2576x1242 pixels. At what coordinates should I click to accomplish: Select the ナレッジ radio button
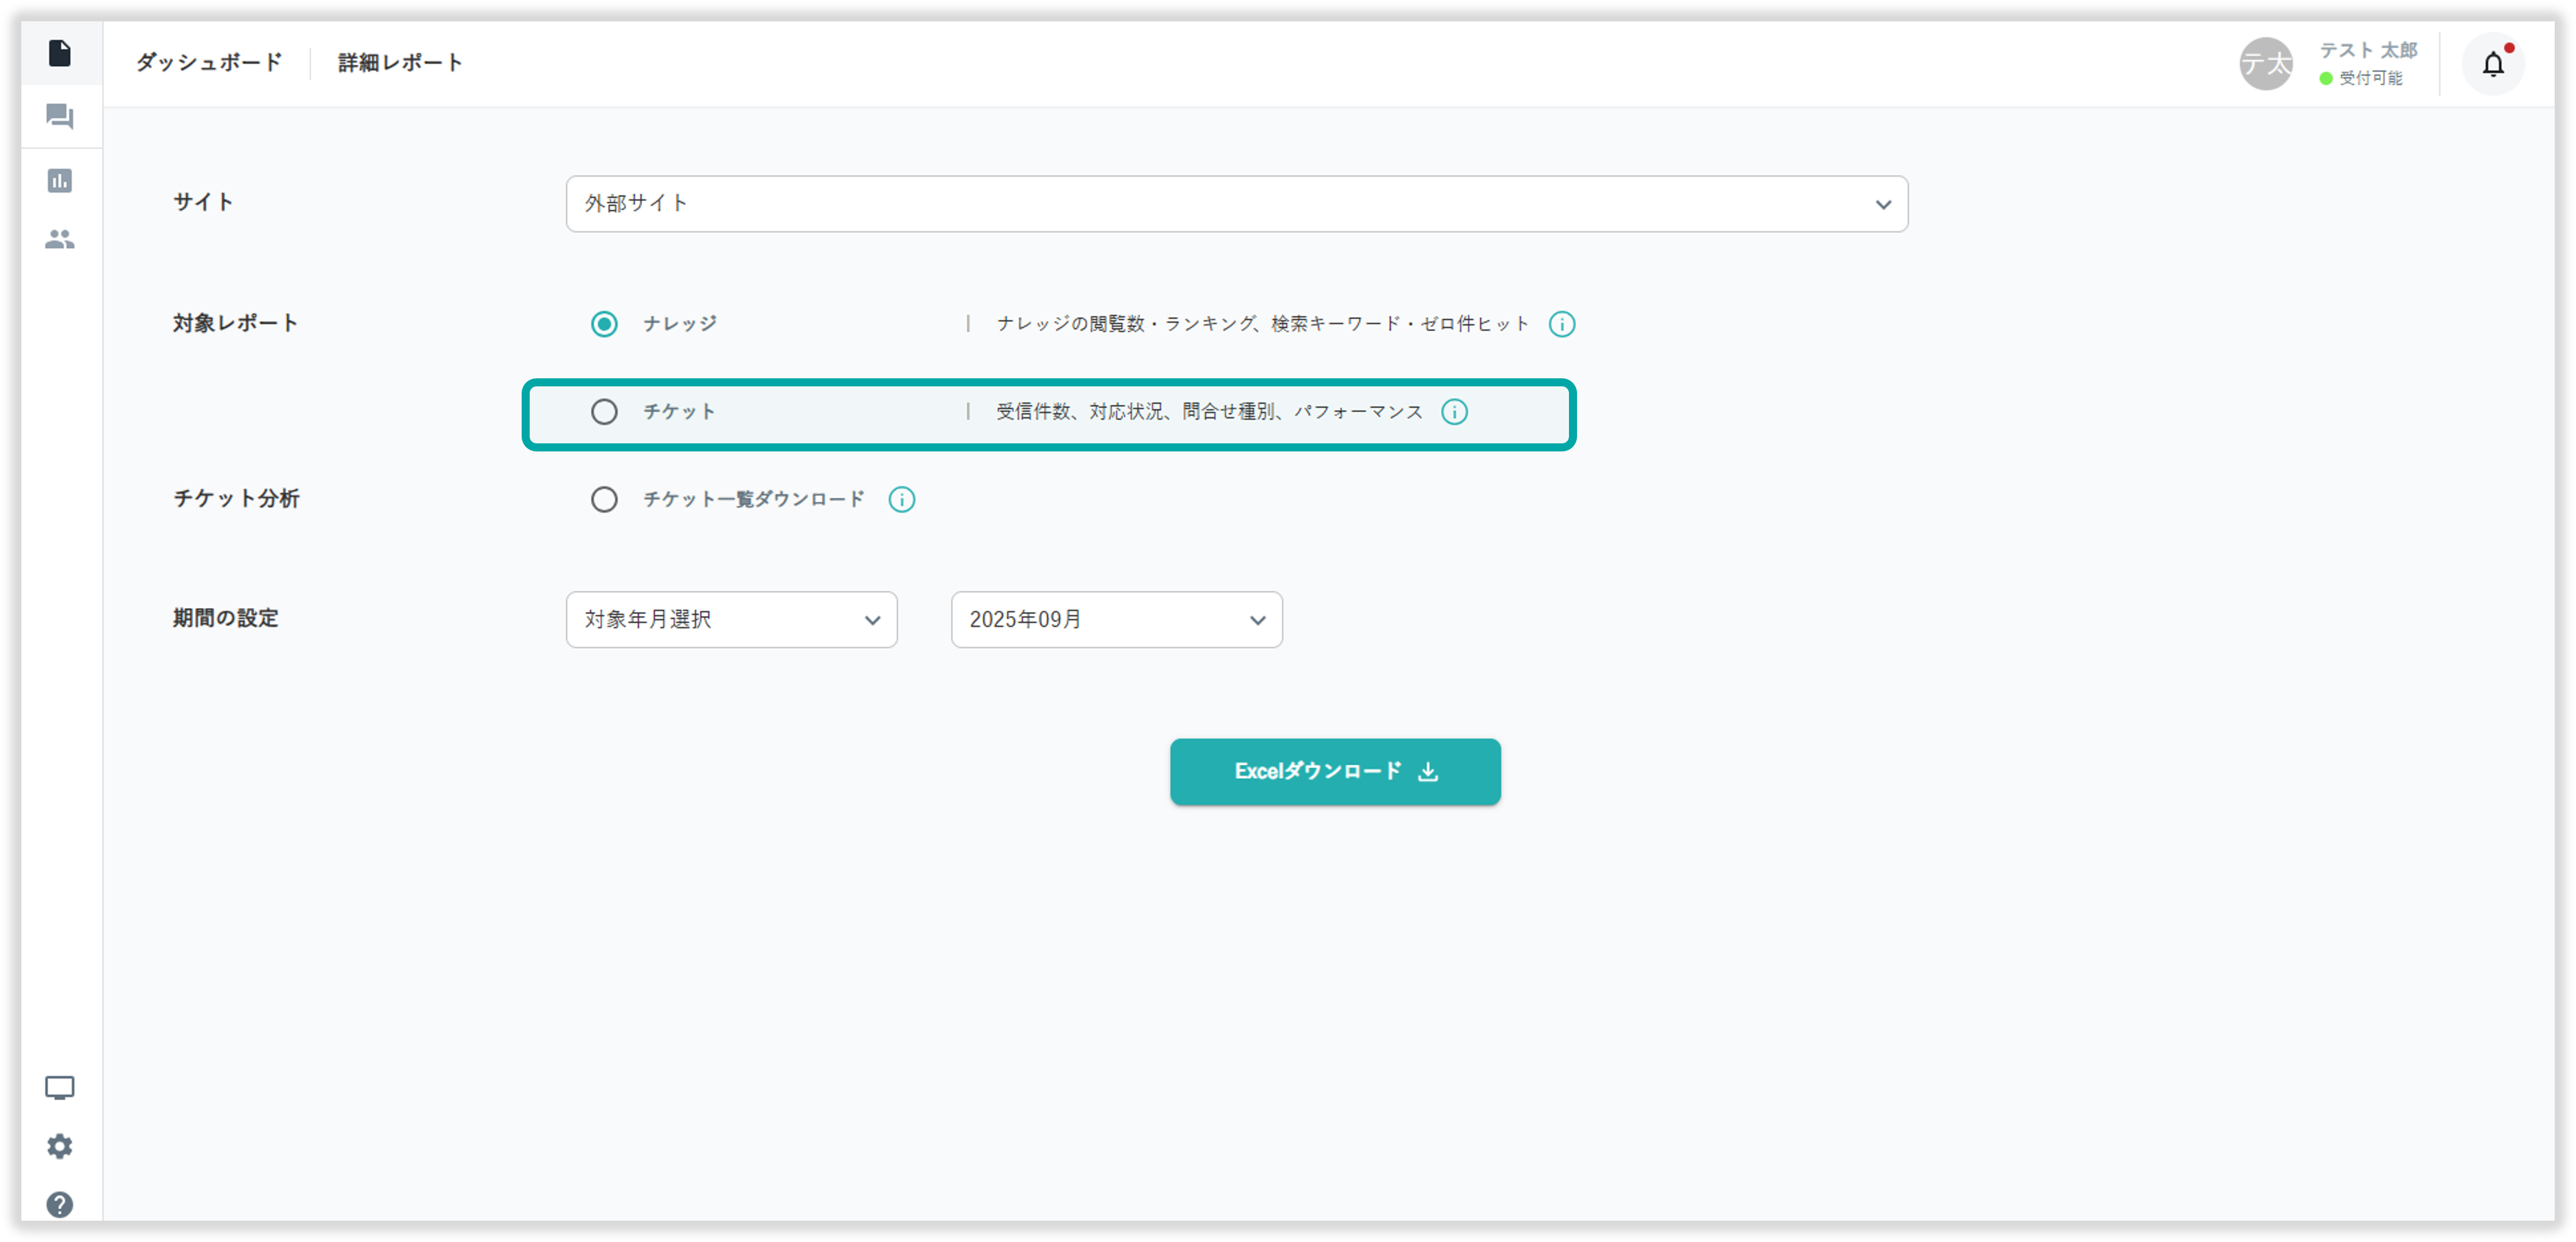(604, 324)
